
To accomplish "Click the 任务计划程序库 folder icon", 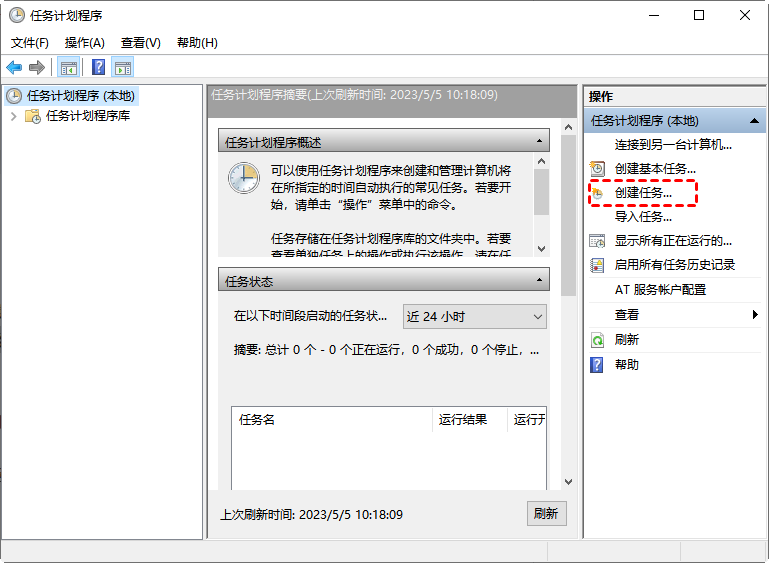I will click(x=33, y=116).
